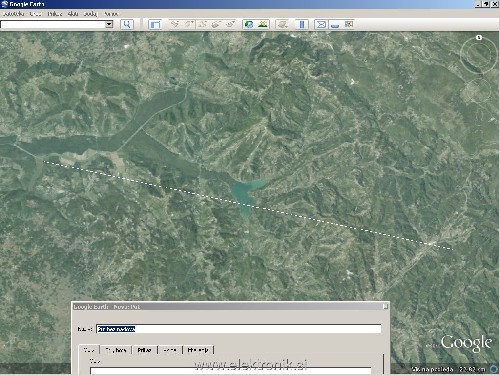The width and height of the screenshot is (500, 375).
Task: Click the compass North marker
Action: [x=479, y=37]
